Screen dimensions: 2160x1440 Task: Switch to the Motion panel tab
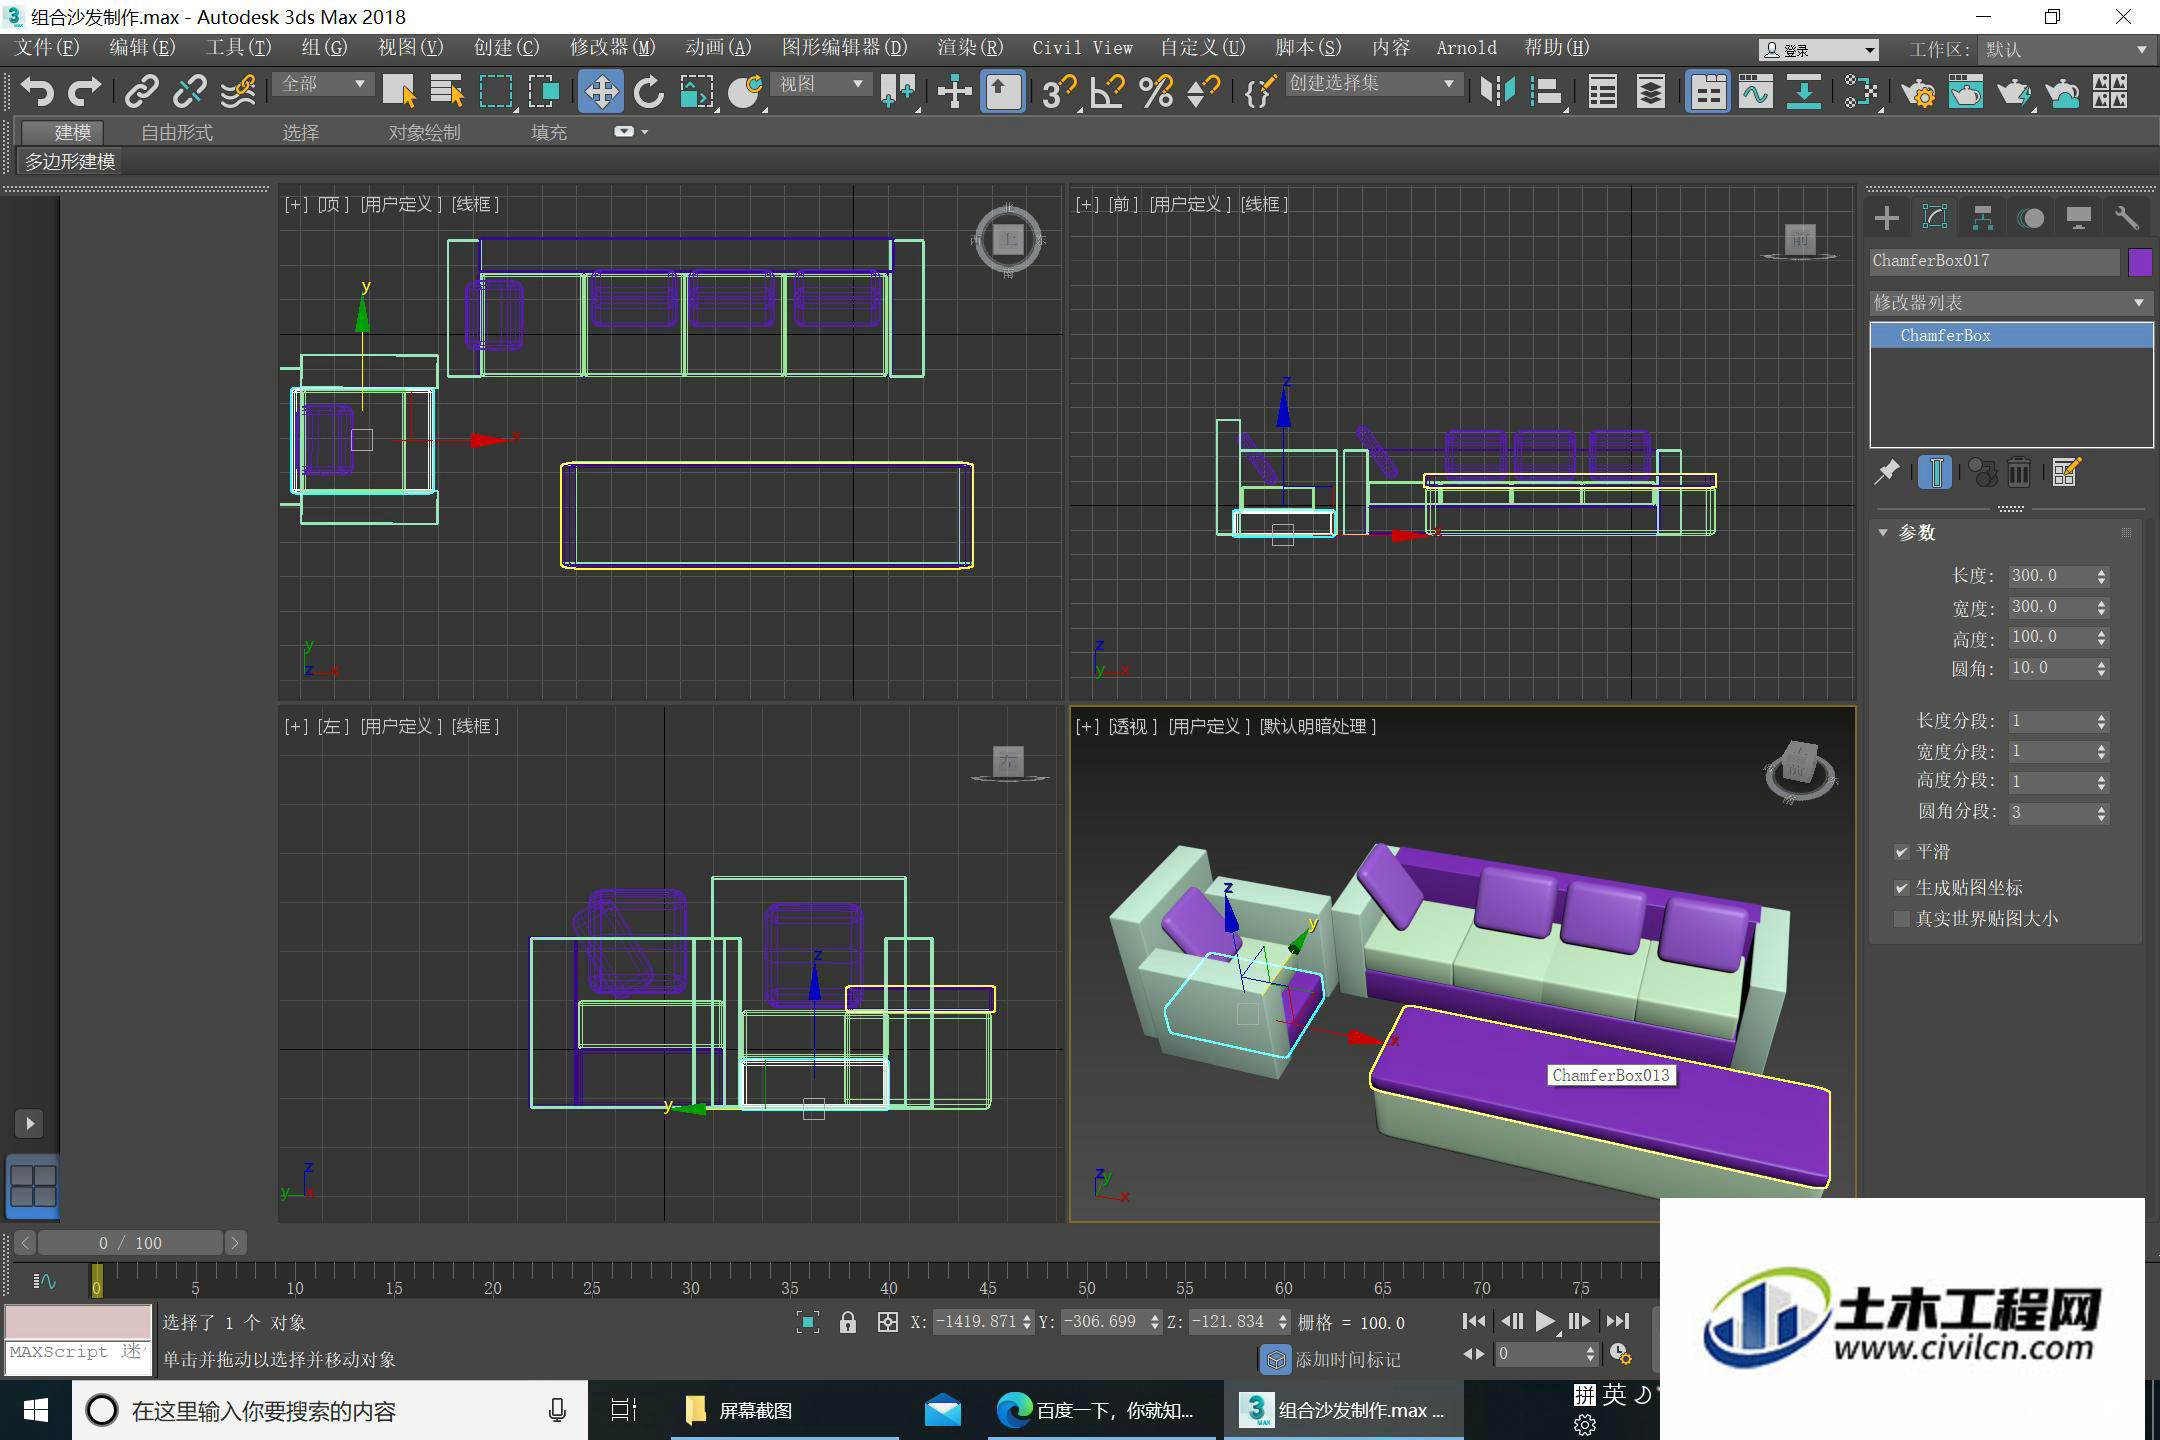point(2031,218)
